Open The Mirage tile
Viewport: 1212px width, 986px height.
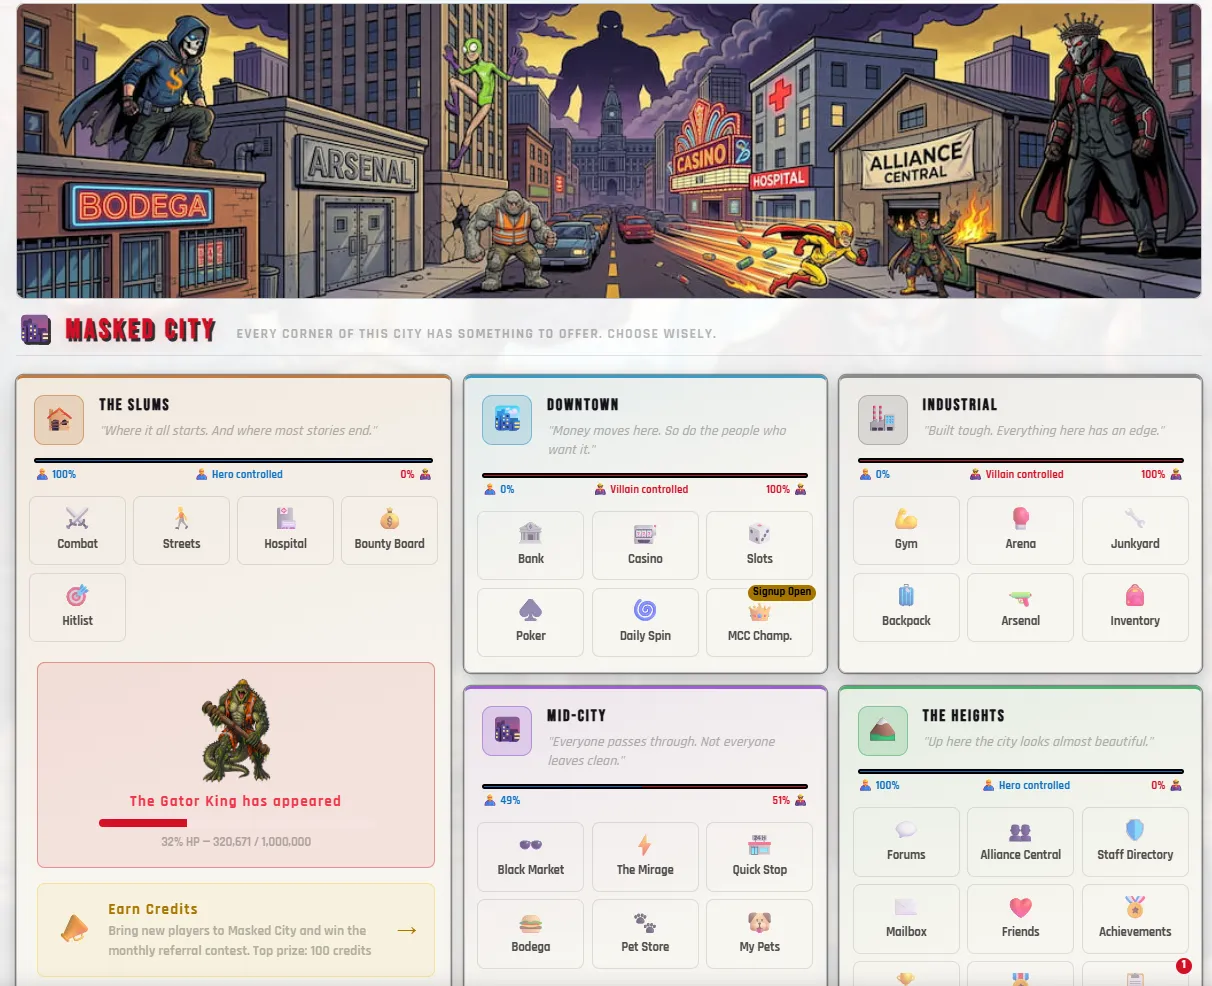(x=645, y=856)
